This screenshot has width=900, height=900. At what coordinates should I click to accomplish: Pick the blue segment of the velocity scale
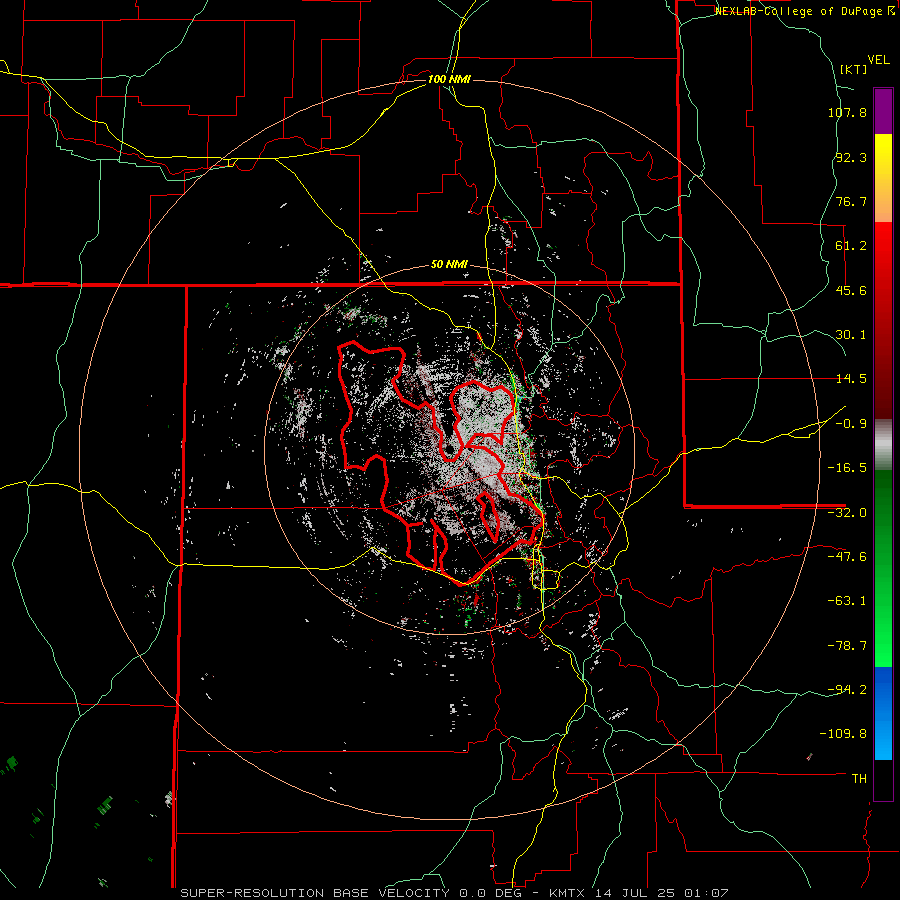(883, 713)
